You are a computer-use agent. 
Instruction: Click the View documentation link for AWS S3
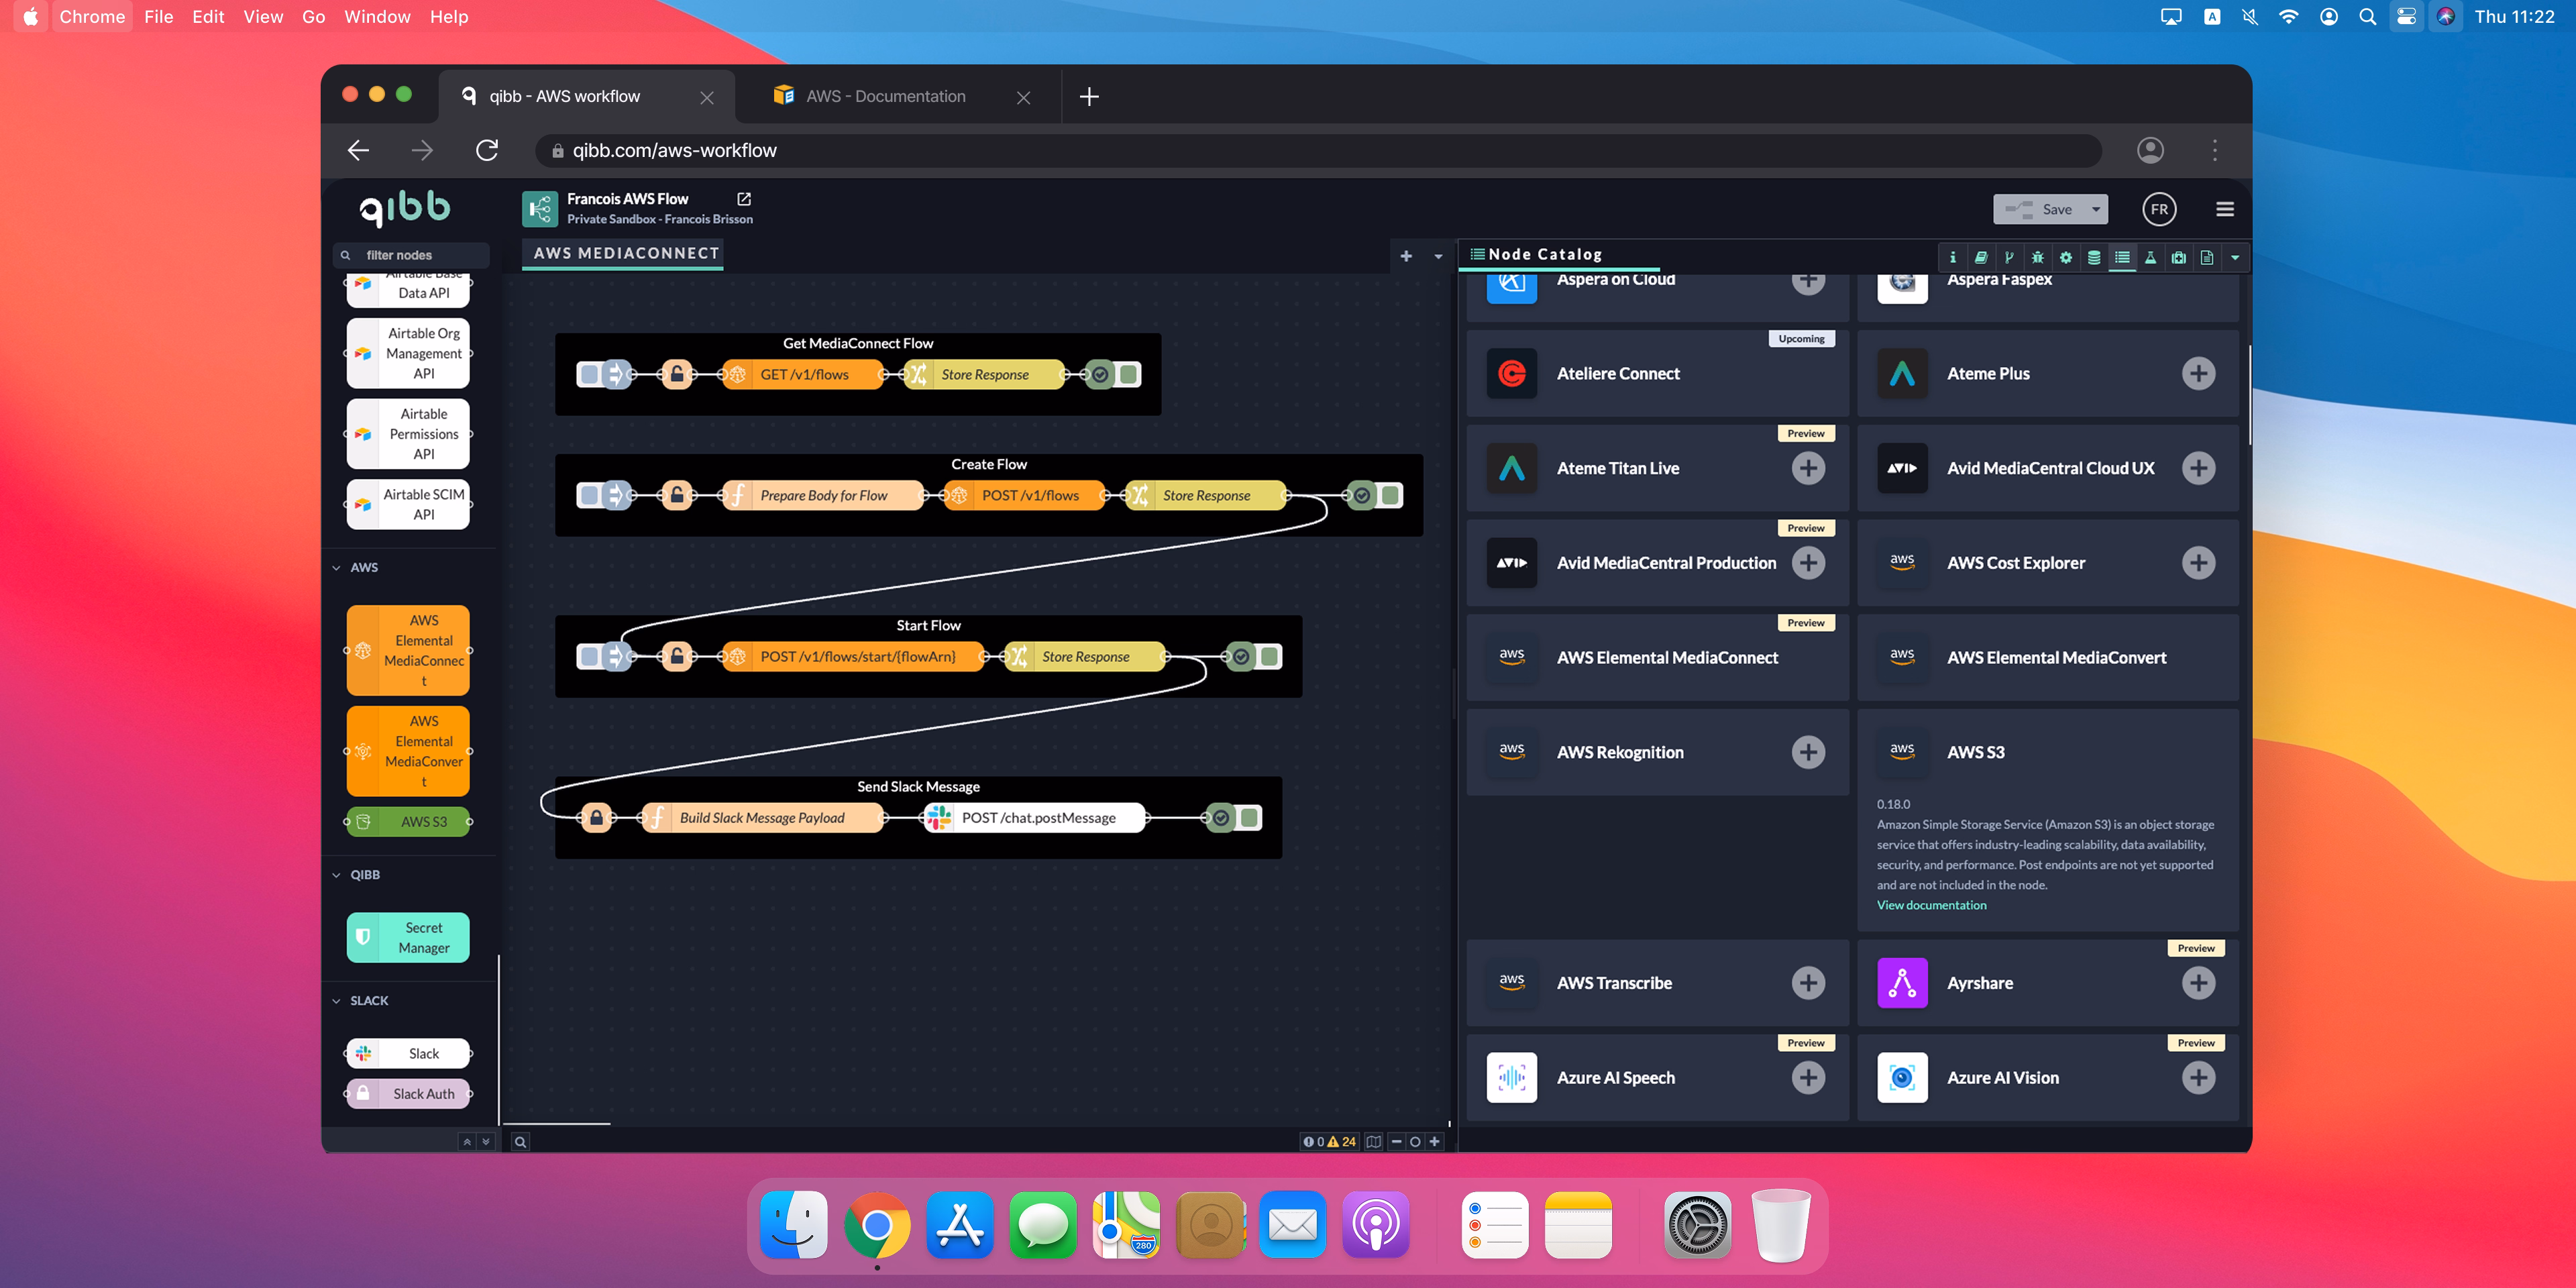[1931, 905]
